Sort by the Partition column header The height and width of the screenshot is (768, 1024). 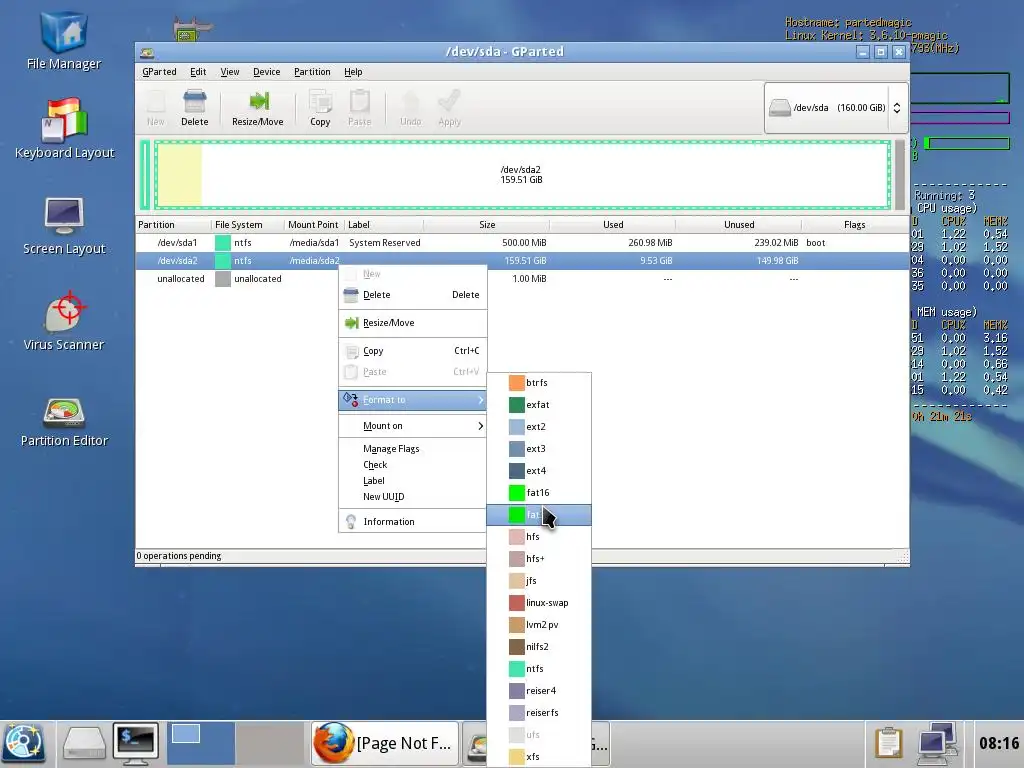tap(173, 225)
